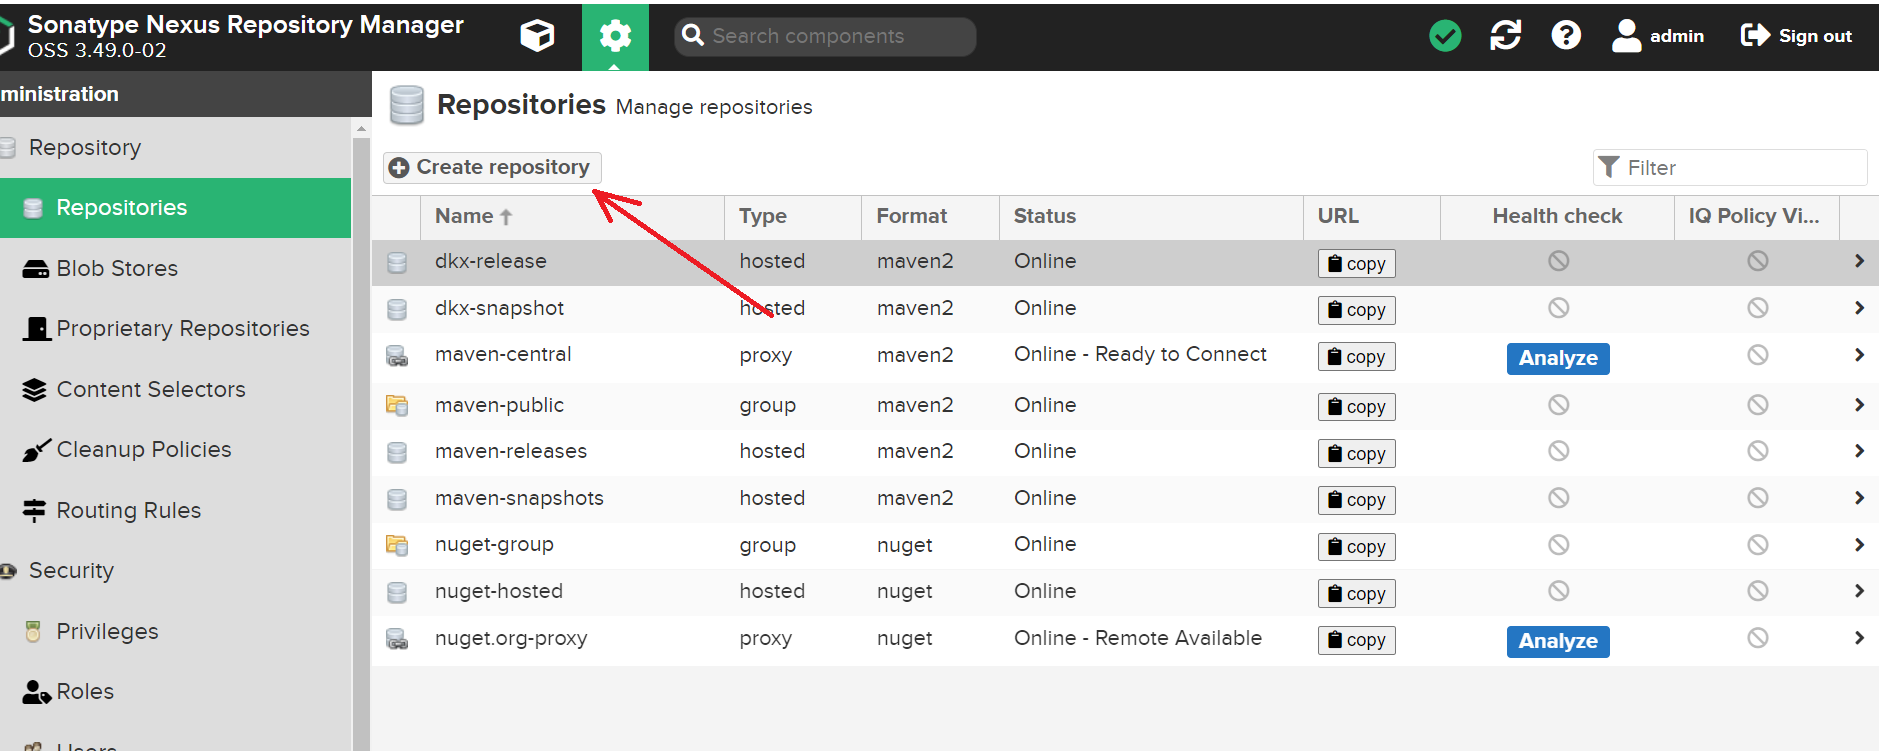The width and height of the screenshot is (1879, 751).
Task: Click the admin user account button
Action: pos(1658,36)
